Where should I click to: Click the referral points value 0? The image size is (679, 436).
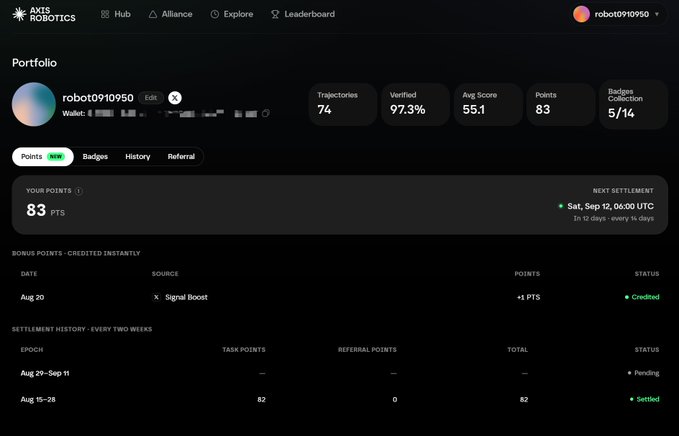pos(394,400)
